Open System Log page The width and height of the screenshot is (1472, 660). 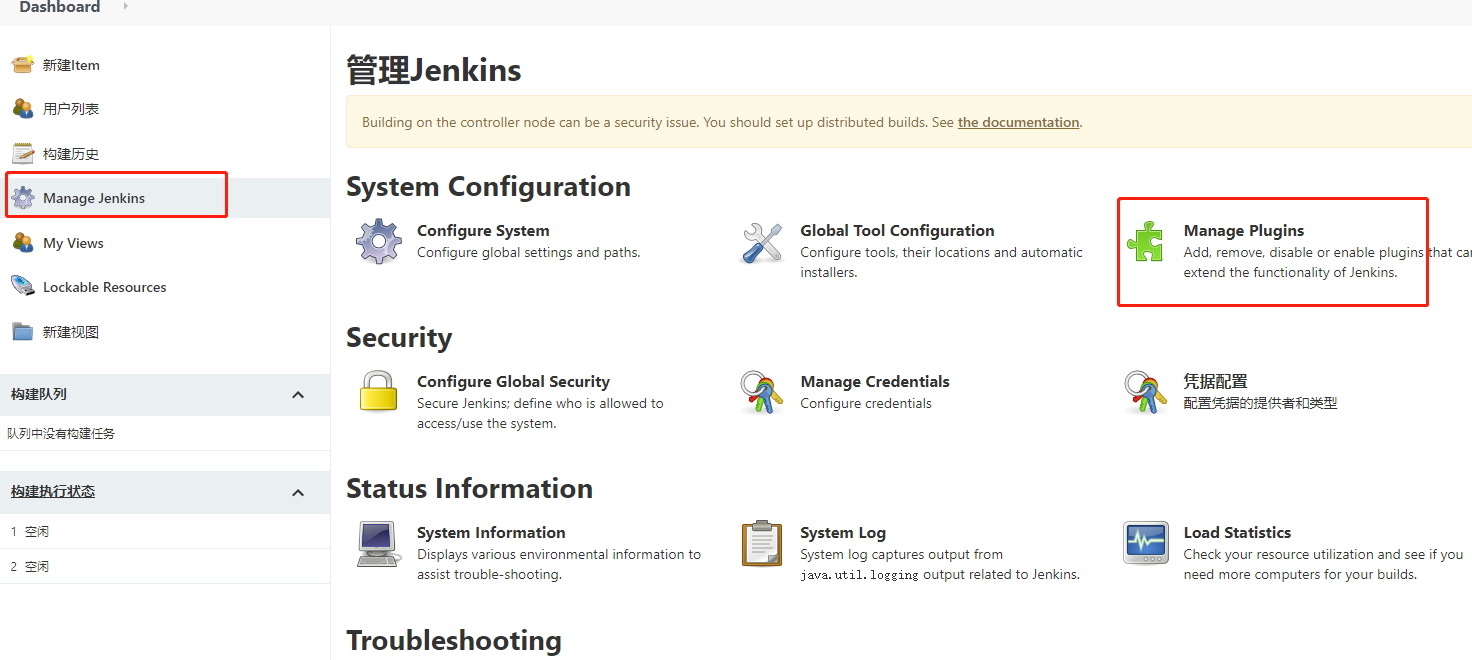pyautogui.click(x=843, y=533)
